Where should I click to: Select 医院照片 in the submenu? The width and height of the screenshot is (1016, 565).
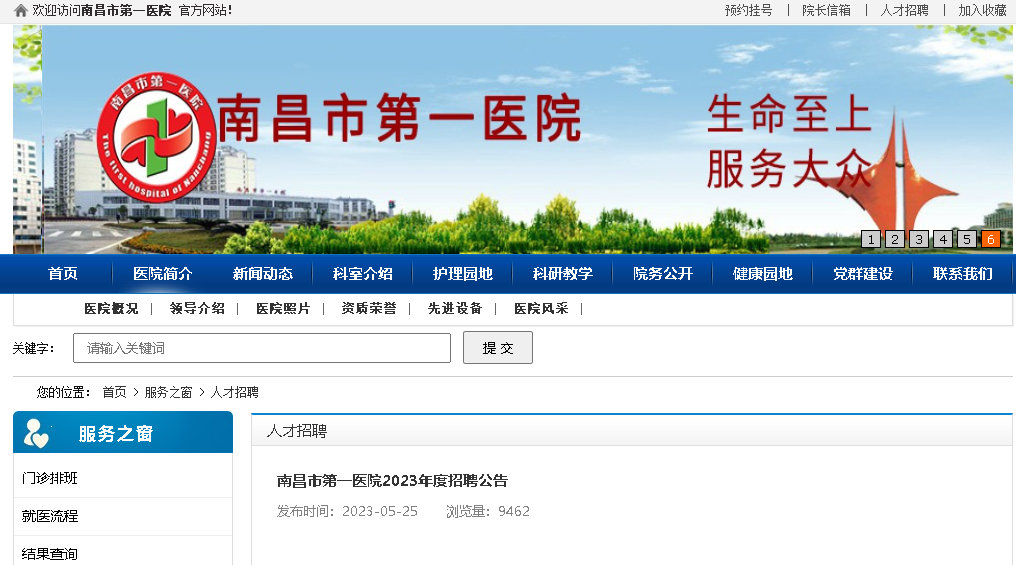pos(283,308)
